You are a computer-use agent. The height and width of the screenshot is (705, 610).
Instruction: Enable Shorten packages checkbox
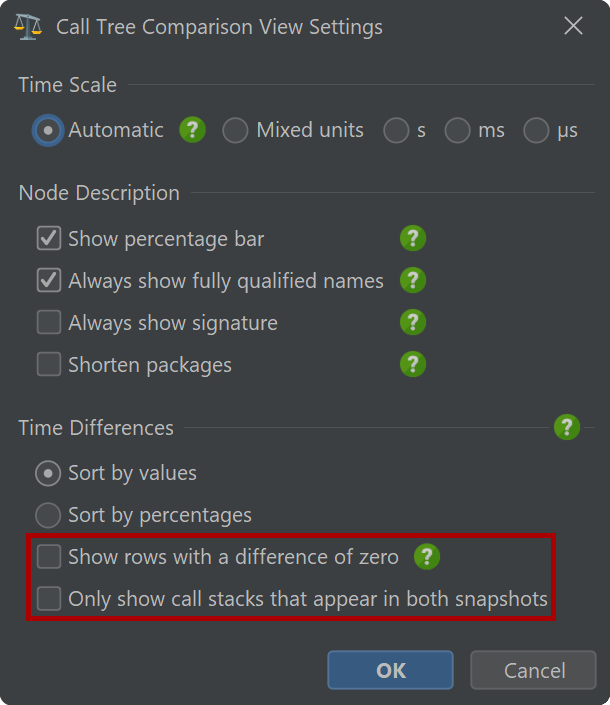click(49, 364)
